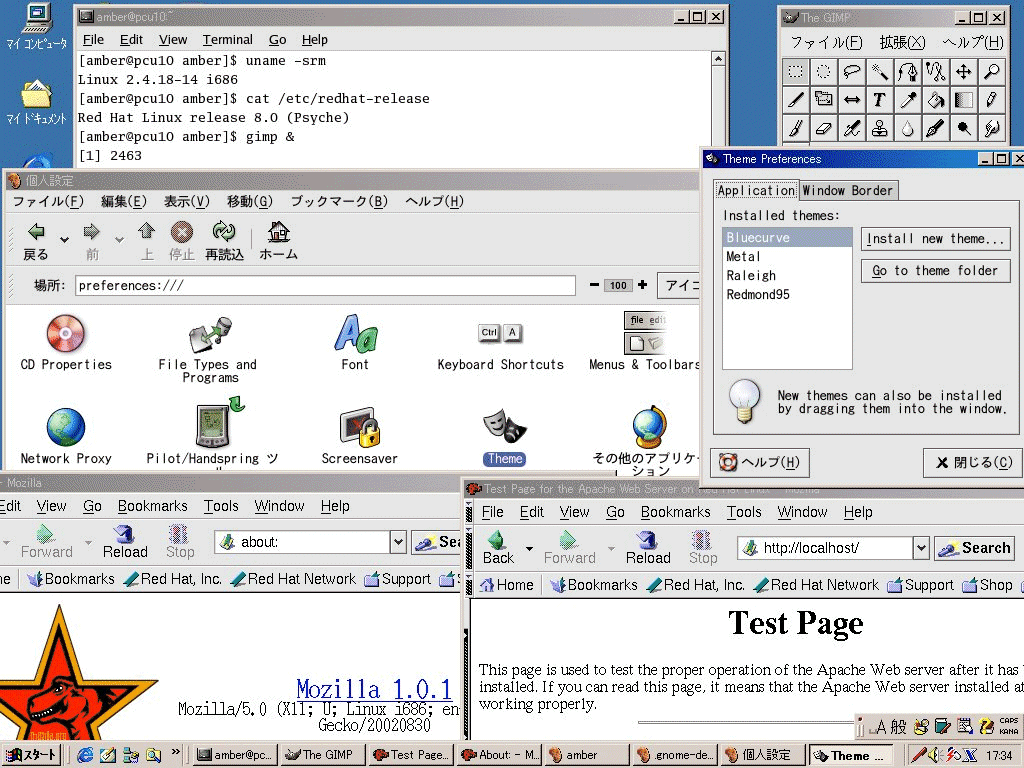The image size is (1024, 768).
Task: Click the Search button in Test Page Mozilla
Action: 974,549
